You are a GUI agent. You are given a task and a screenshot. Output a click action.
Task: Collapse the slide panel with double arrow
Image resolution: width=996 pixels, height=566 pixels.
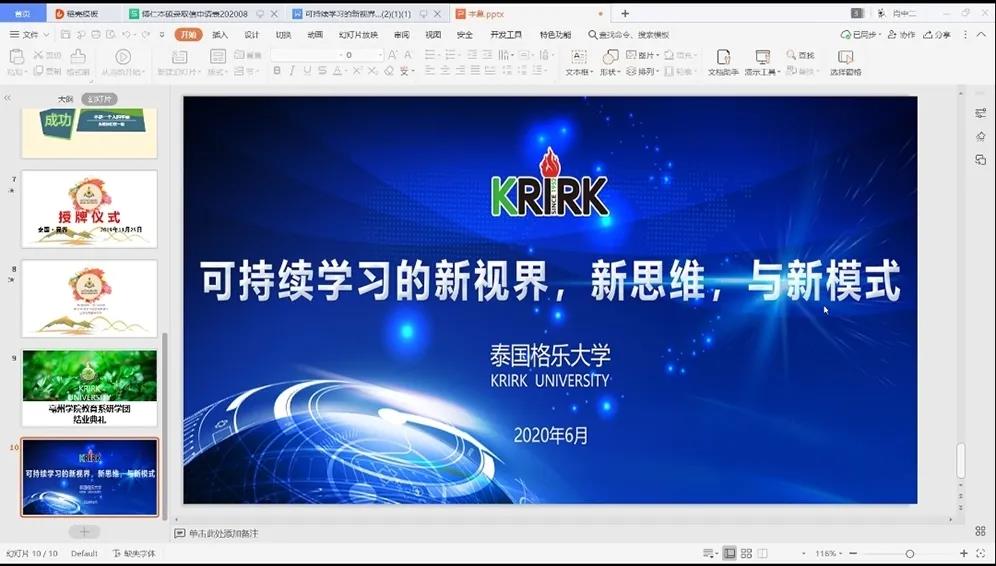tap(8, 98)
